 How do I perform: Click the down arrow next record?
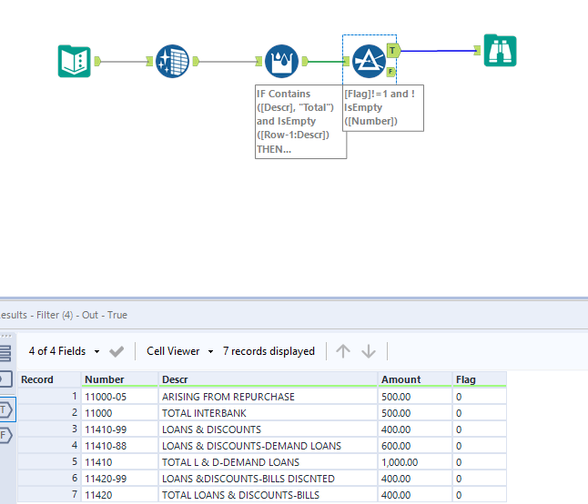click(369, 351)
